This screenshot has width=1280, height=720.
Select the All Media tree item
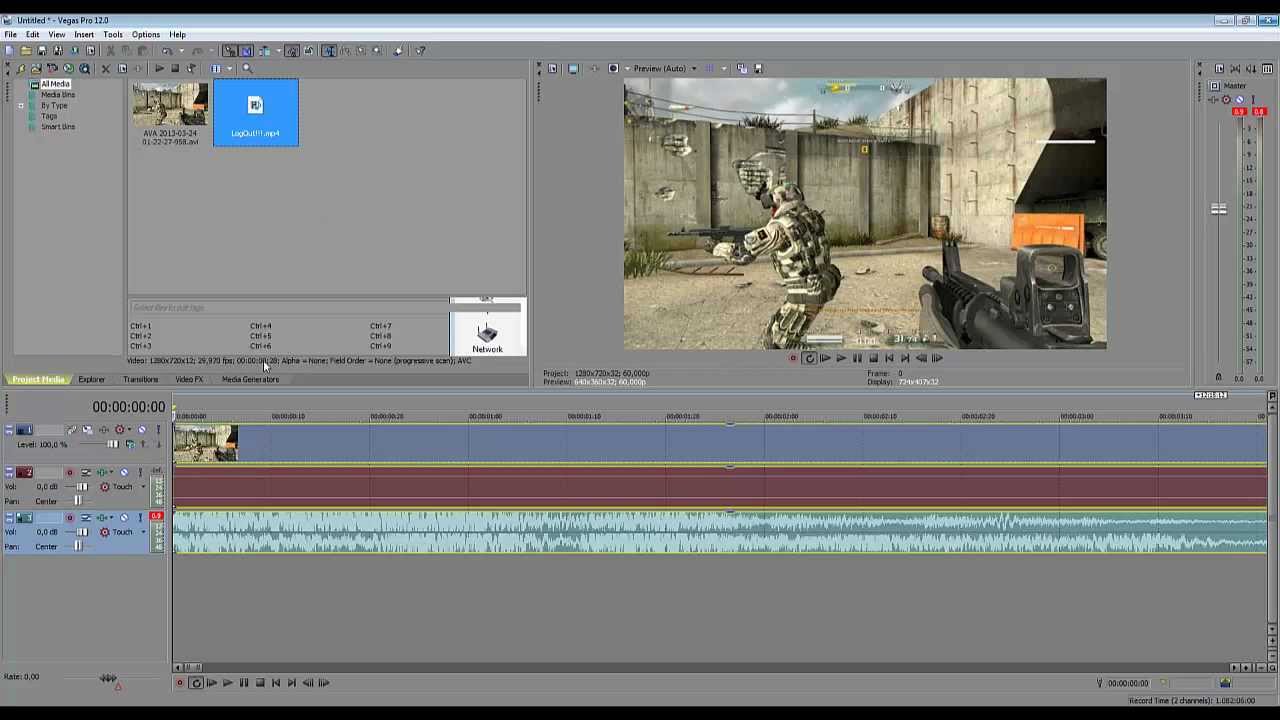pyautogui.click(x=55, y=84)
